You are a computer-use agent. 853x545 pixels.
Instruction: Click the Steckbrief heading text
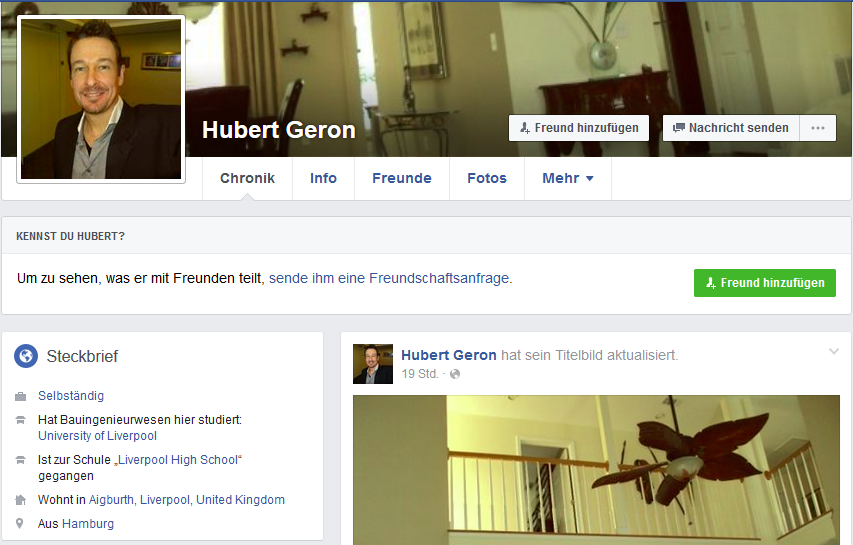(82, 356)
